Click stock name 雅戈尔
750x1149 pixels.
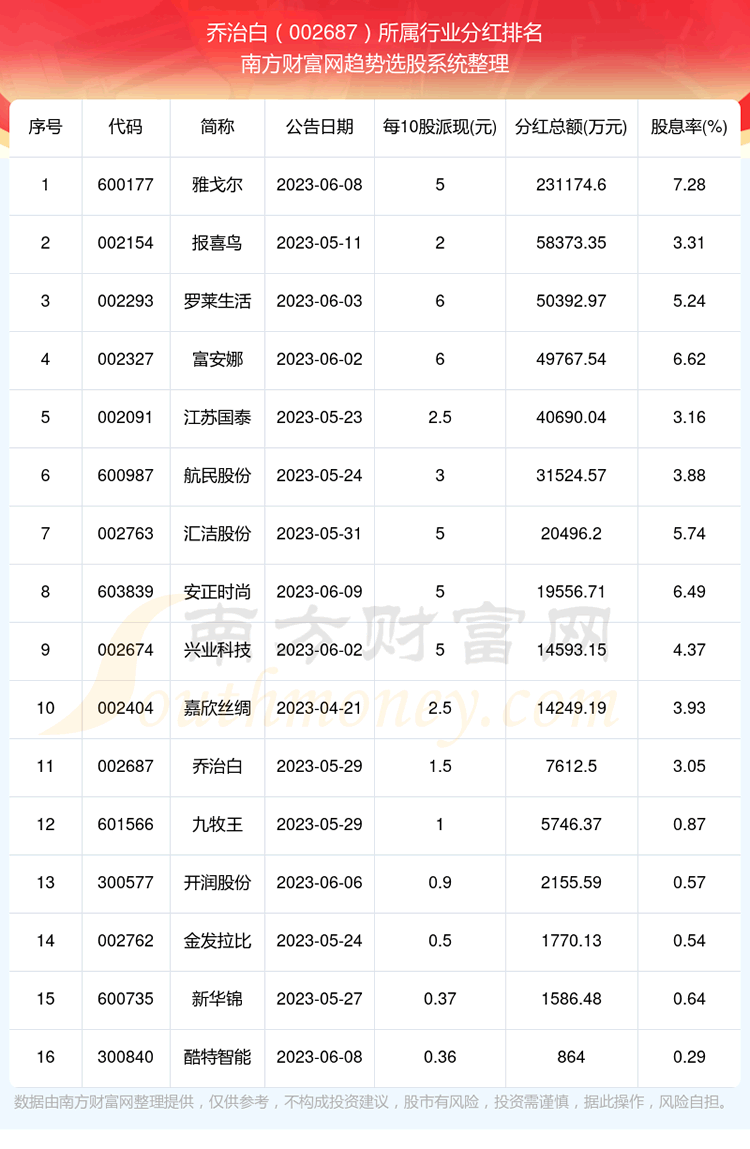tap(217, 185)
